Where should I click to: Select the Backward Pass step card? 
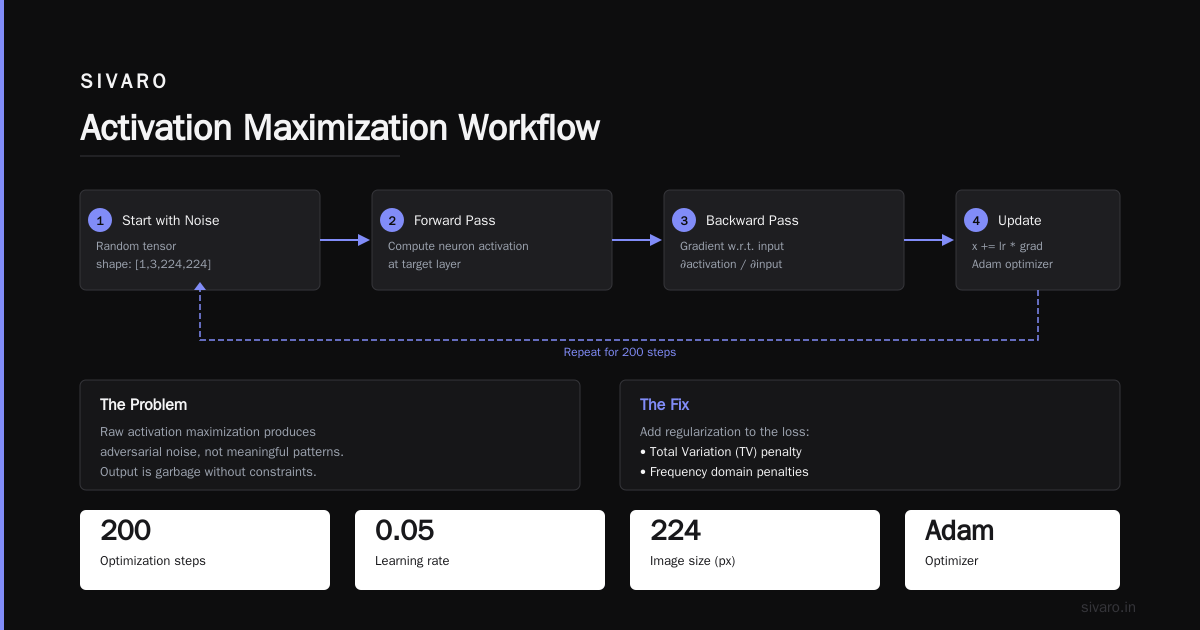784,240
